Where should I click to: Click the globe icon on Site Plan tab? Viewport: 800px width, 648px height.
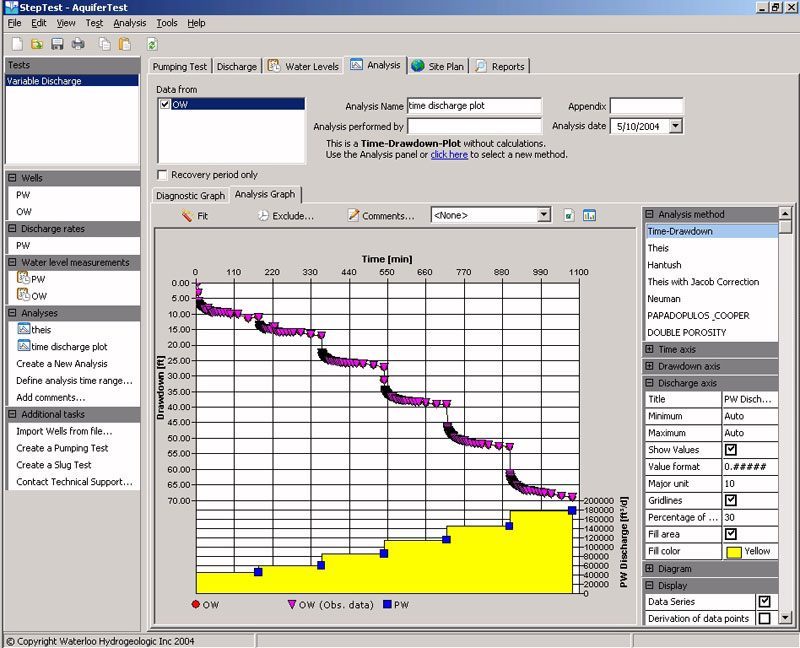click(x=418, y=65)
